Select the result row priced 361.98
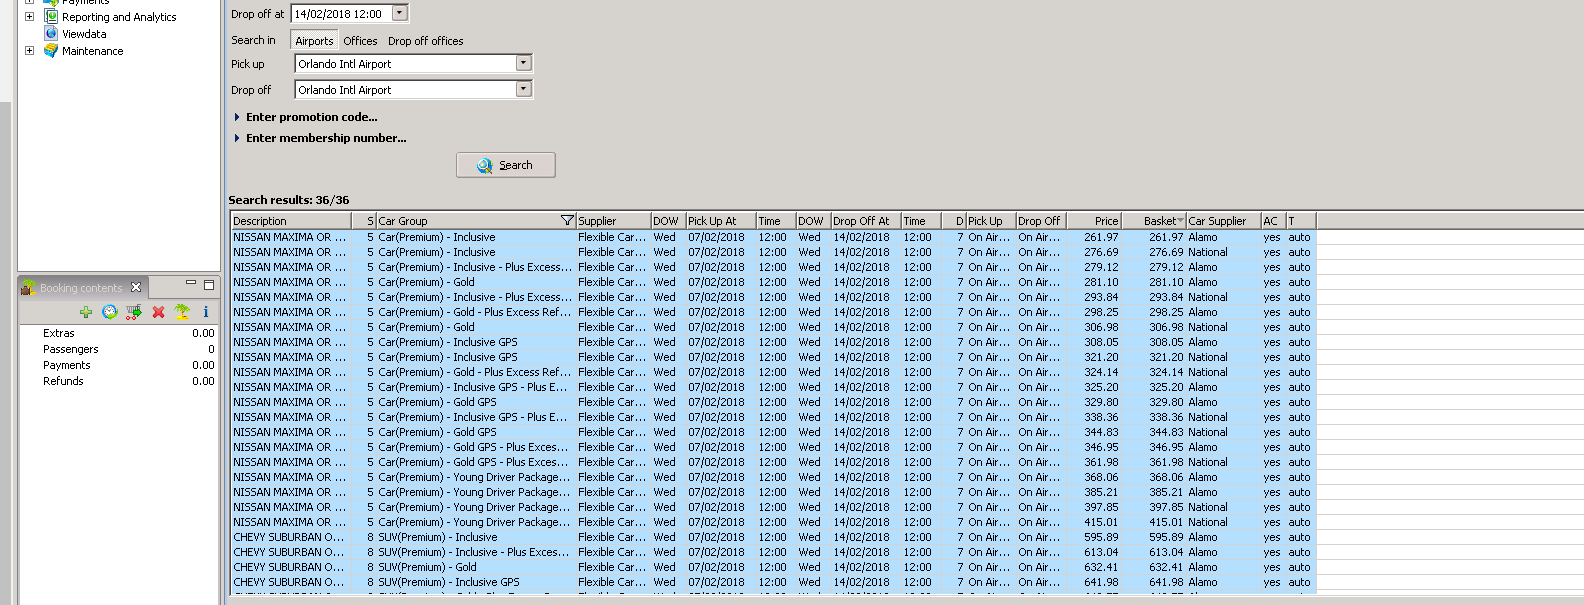The height and width of the screenshot is (605, 1584). [773, 462]
